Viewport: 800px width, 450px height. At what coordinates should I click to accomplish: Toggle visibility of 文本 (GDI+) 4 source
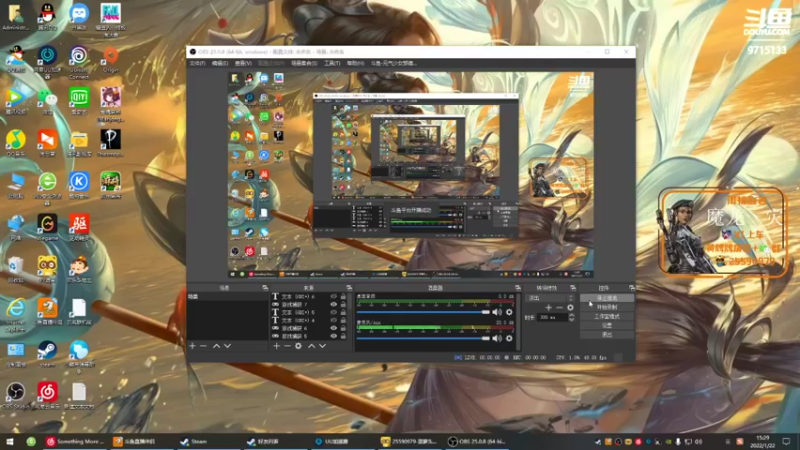[334, 320]
